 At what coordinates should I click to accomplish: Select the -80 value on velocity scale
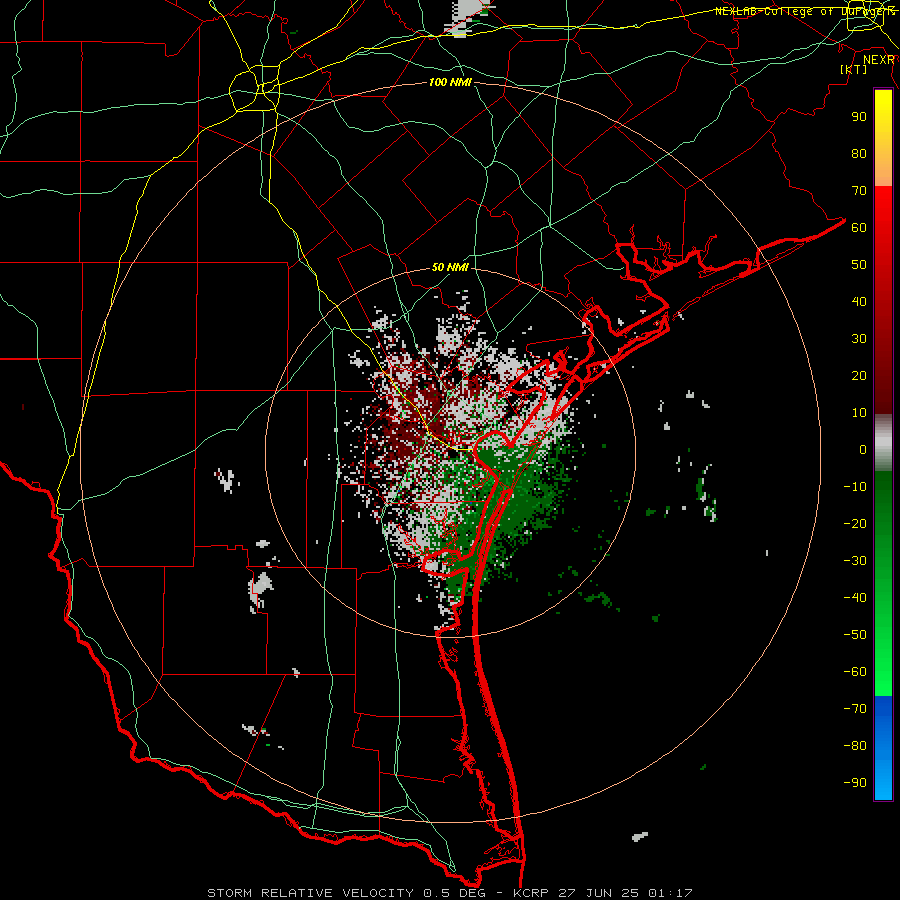click(855, 746)
